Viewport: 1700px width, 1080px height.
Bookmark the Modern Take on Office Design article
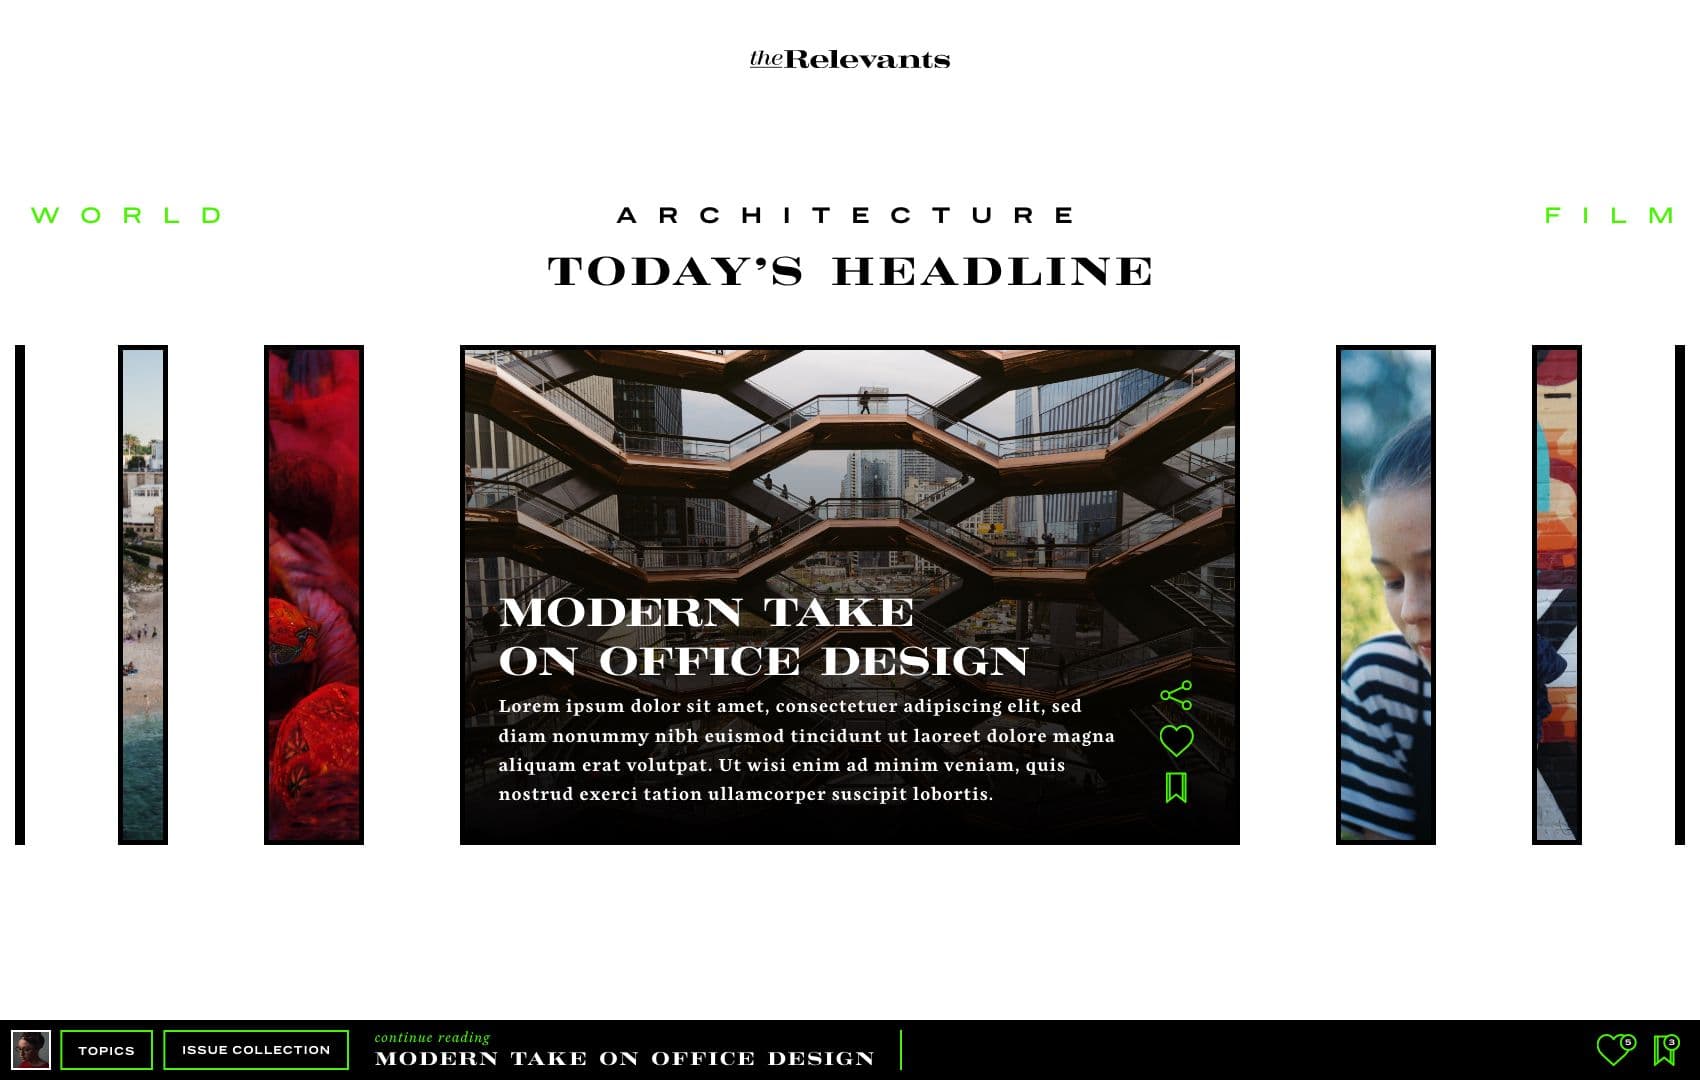1176,787
